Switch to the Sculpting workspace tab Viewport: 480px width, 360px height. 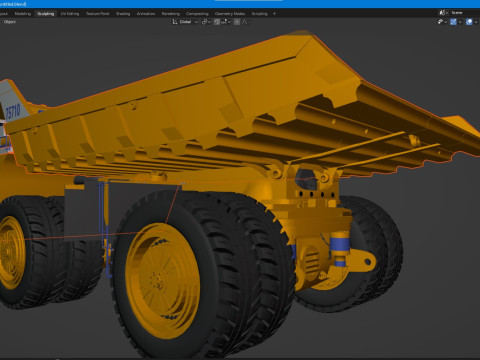(46, 14)
